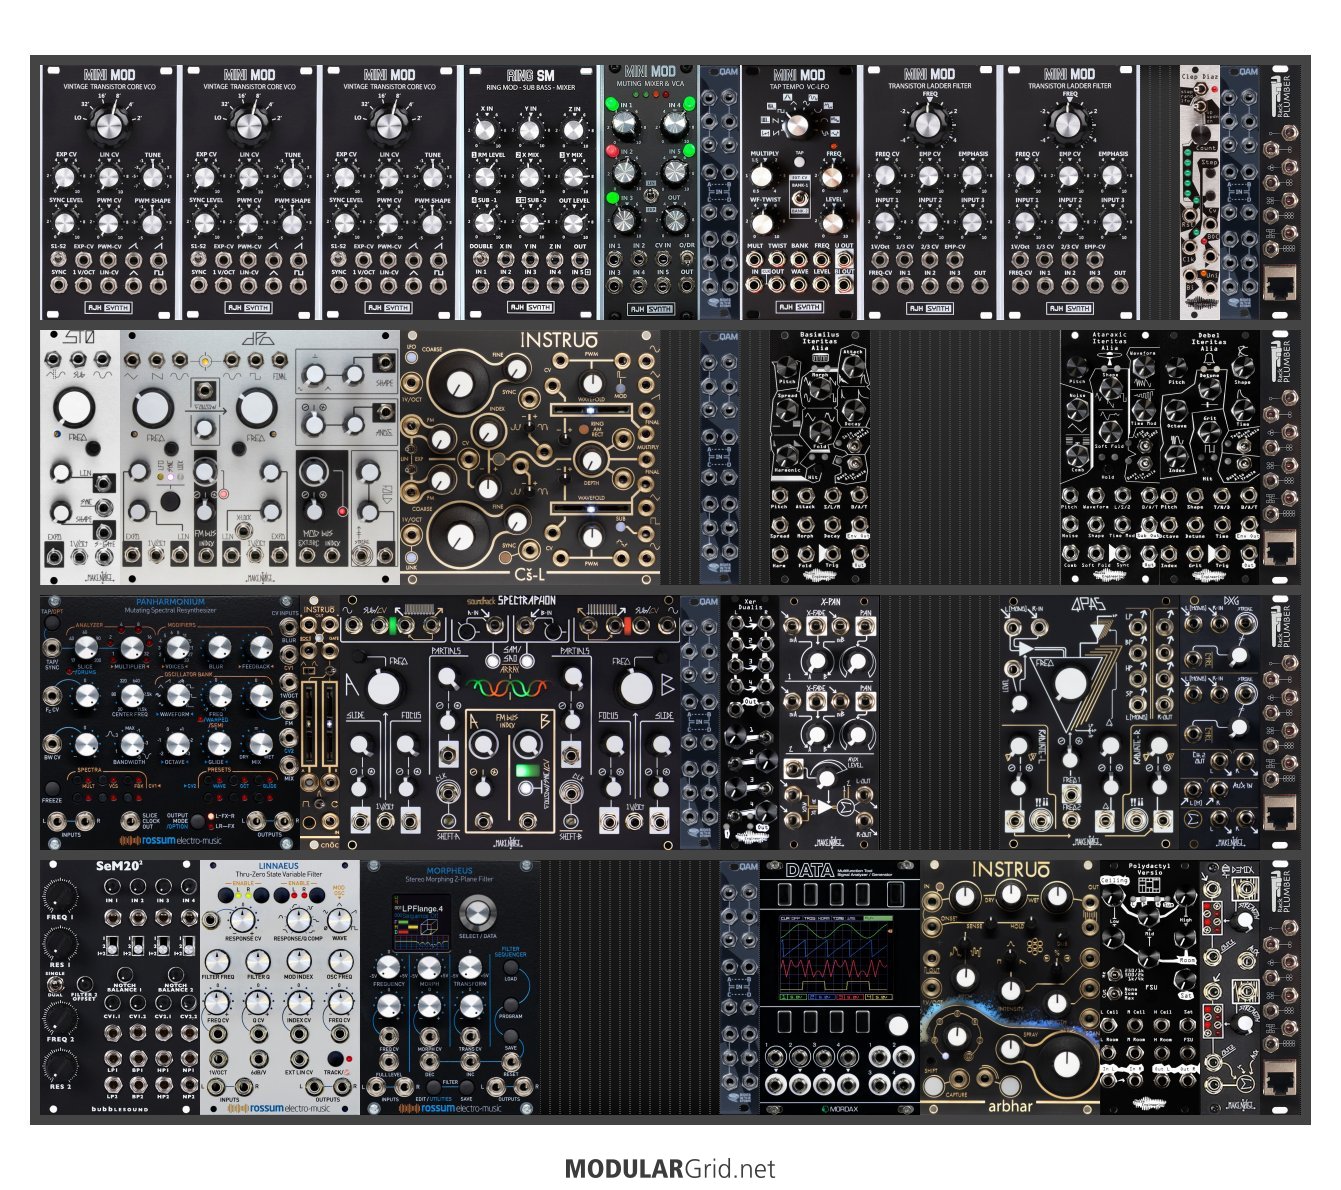Adjust the DEPTH knob on Instruo Cš-L
Screen dimensions: 1341x1190
pos(593,461)
